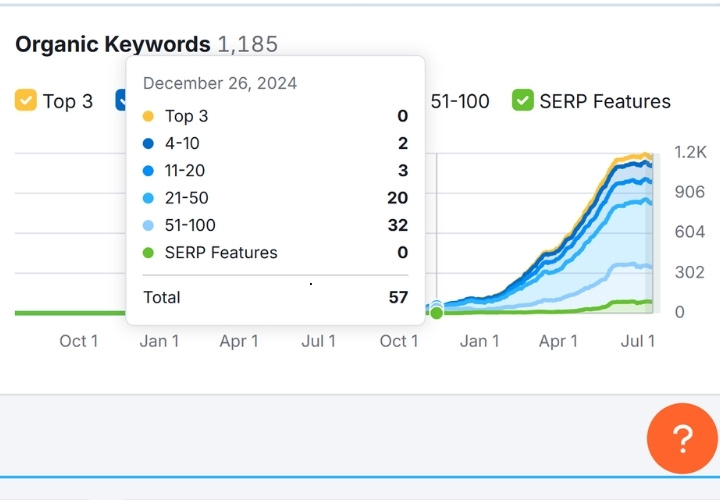
Task: Click the 1,185 keyword count
Action: [x=248, y=45]
